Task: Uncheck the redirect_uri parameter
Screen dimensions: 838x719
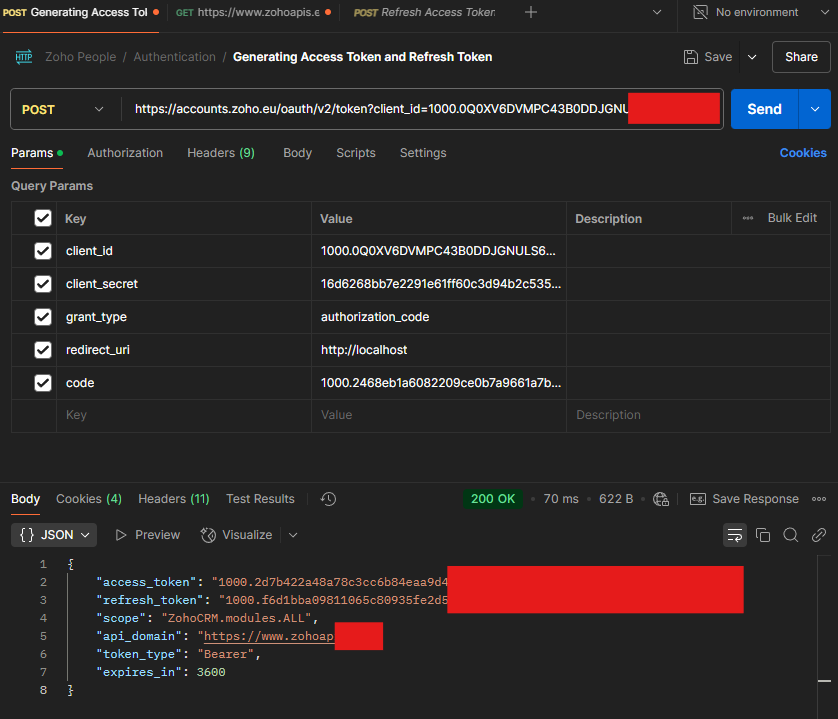Action: (x=43, y=350)
